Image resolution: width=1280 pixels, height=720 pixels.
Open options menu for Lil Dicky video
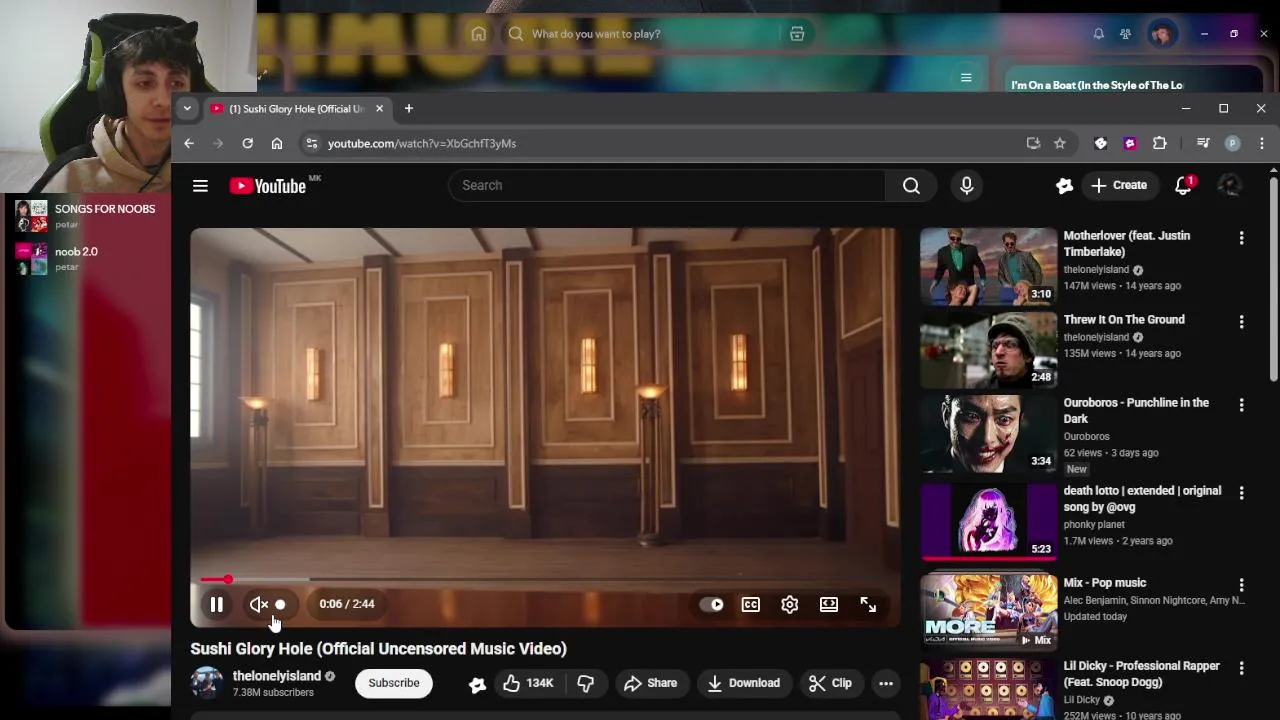pyautogui.click(x=1241, y=668)
